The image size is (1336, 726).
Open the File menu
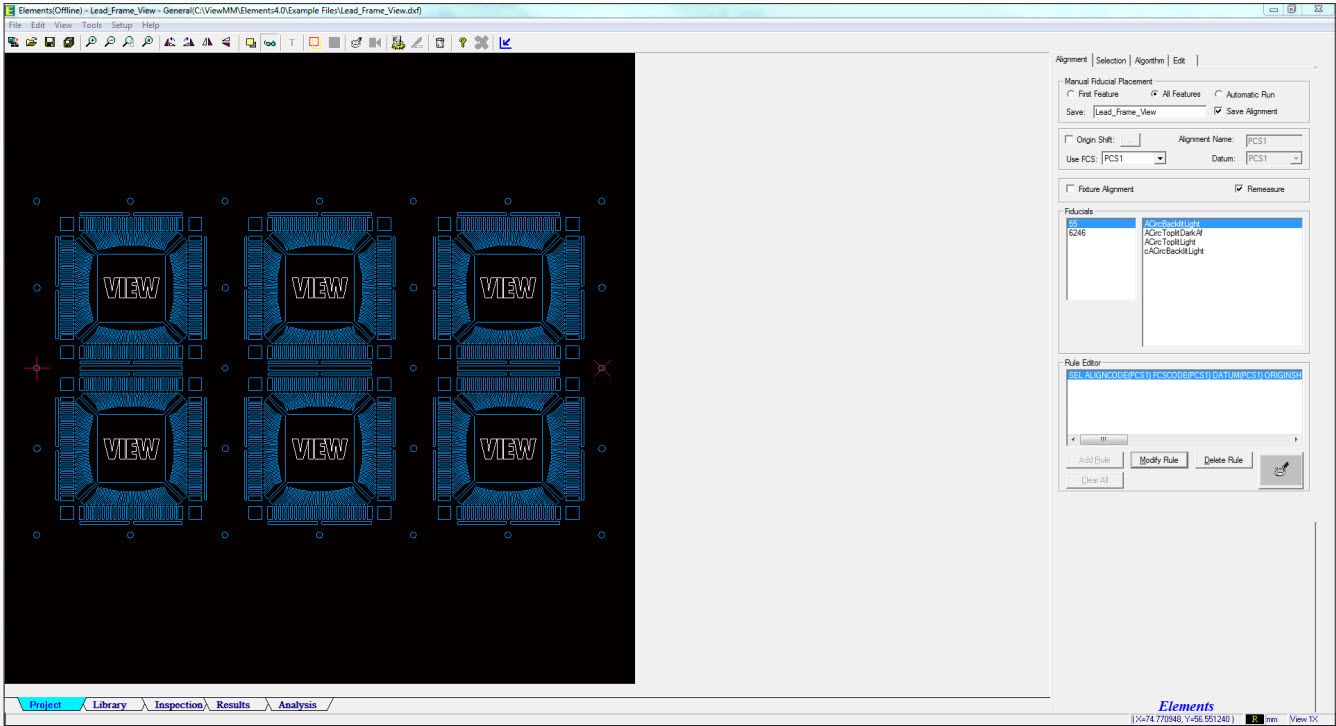pyautogui.click(x=15, y=24)
